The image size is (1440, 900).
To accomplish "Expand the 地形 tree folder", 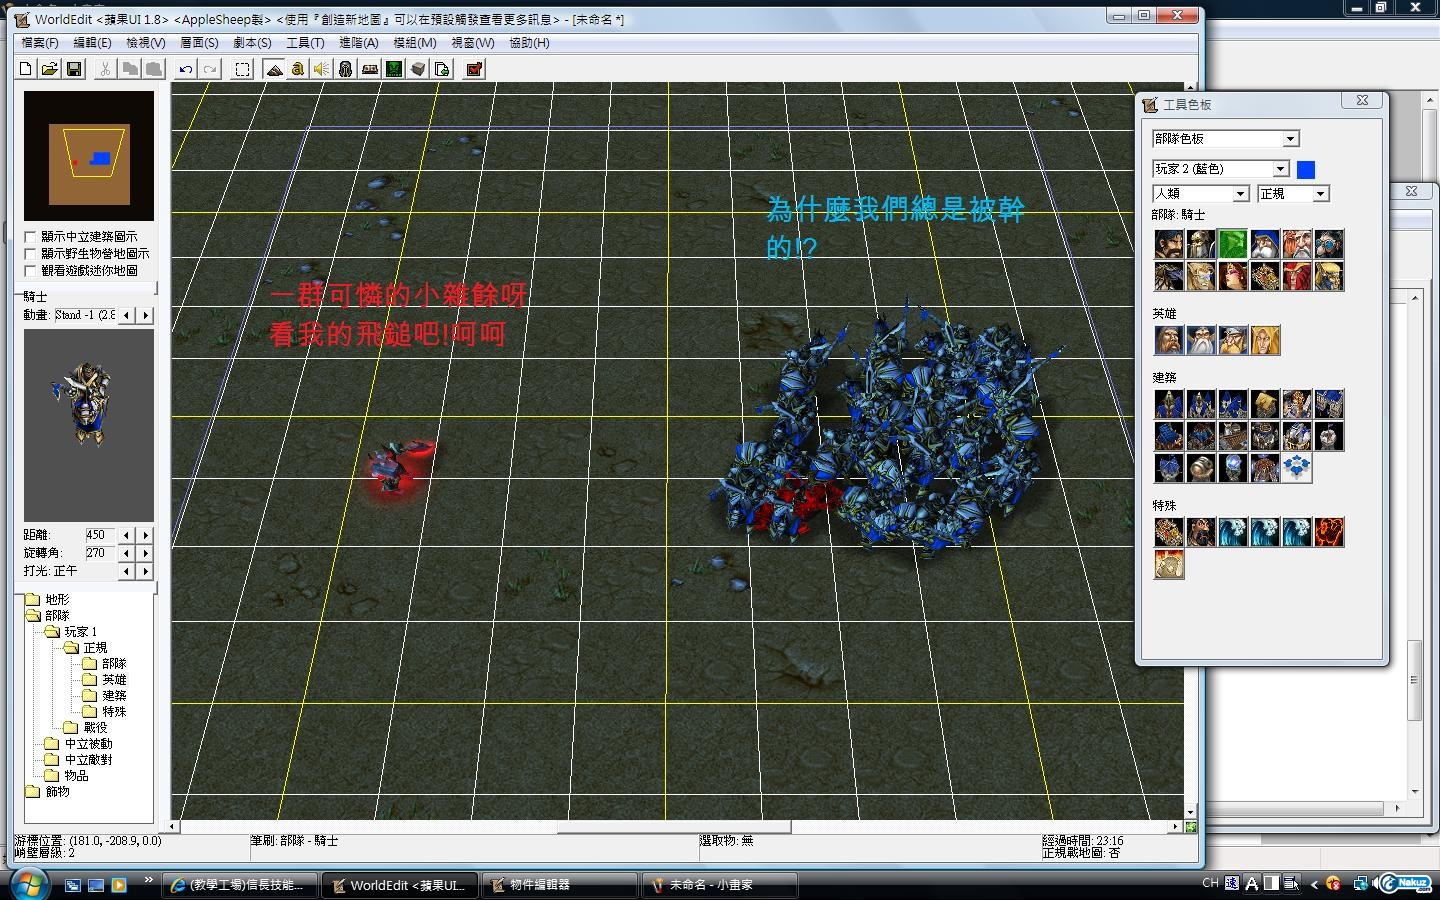I will (x=33, y=600).
